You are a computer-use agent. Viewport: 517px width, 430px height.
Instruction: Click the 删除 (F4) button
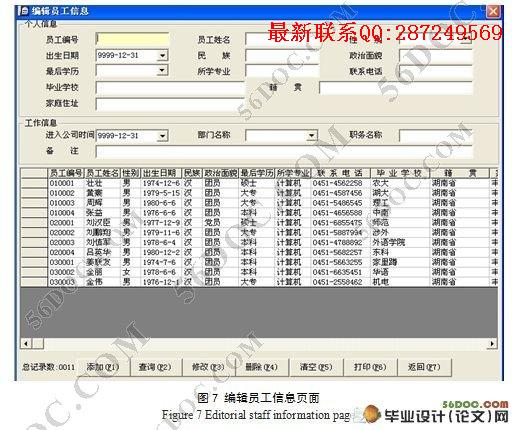coord(262,367)
